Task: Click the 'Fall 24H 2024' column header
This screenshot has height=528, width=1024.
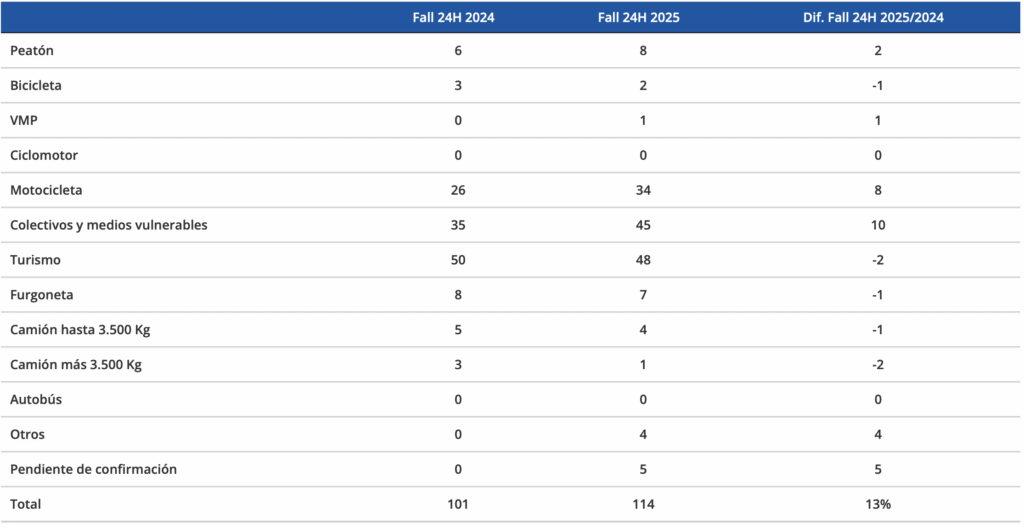Action: (458, 17)
